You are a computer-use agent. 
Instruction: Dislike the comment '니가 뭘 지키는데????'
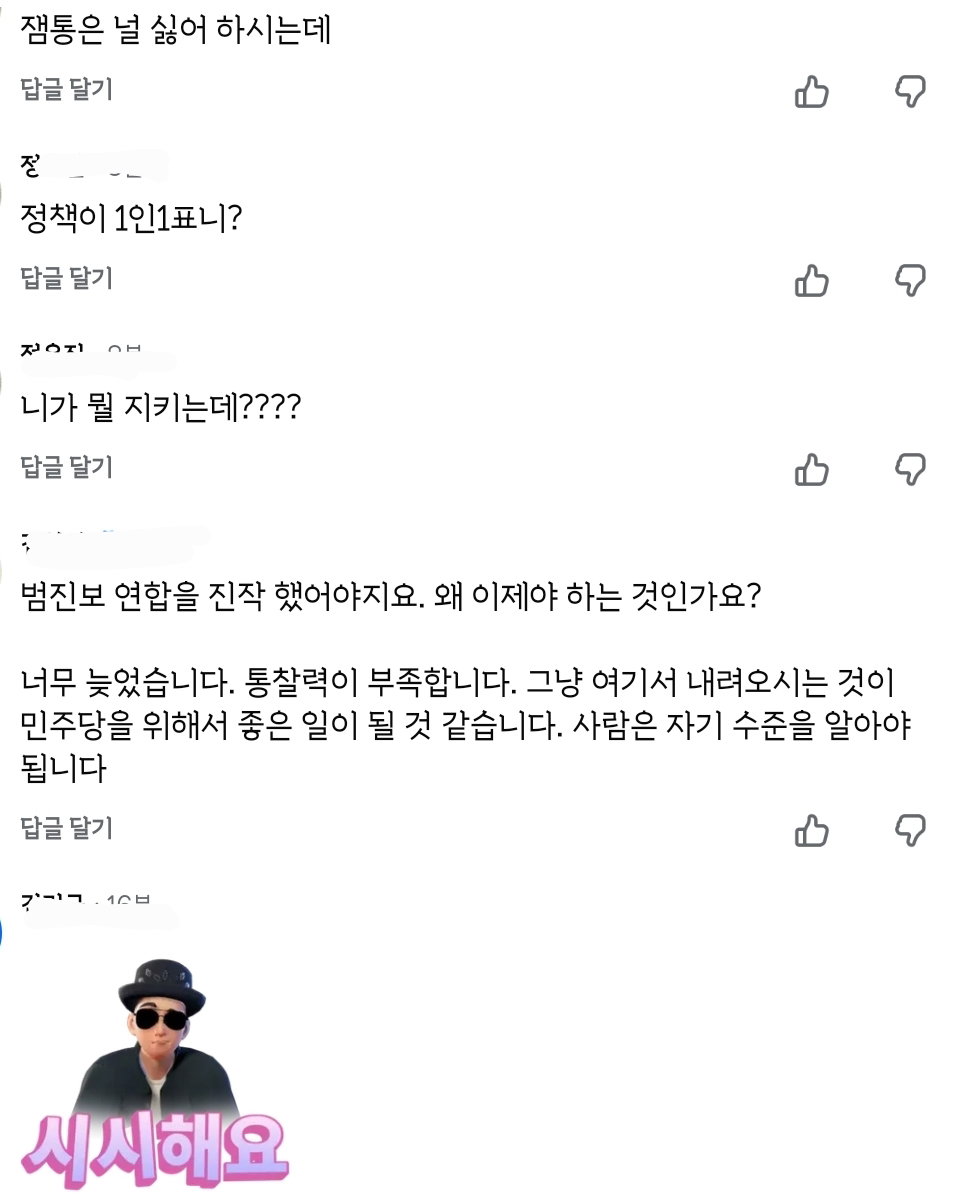coord(910,469)
